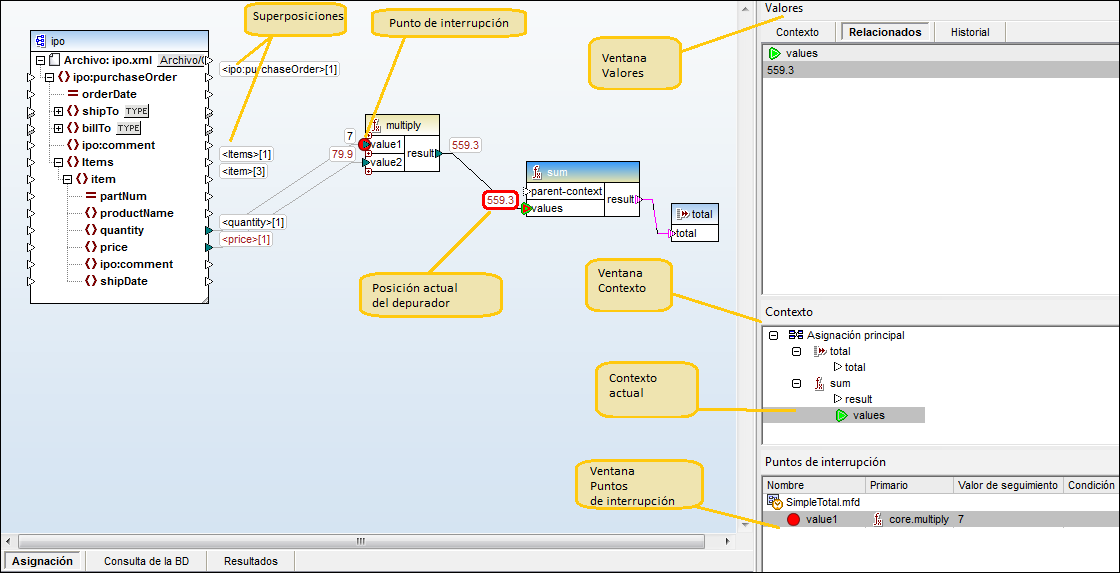Image resolution: width=1120 pixels, height=573 pixels.
Task: Click the total output component icon
Action: click(x=683, y=214)
